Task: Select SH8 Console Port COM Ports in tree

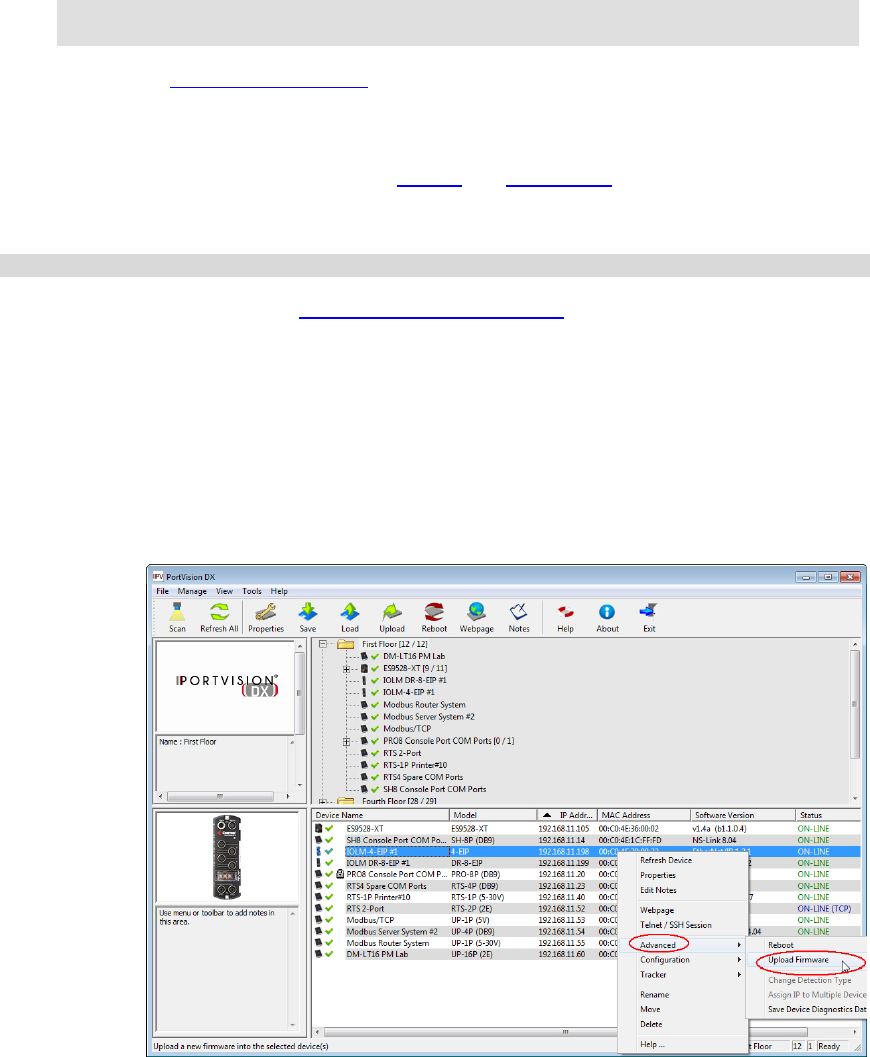Action: click(434, 789)
